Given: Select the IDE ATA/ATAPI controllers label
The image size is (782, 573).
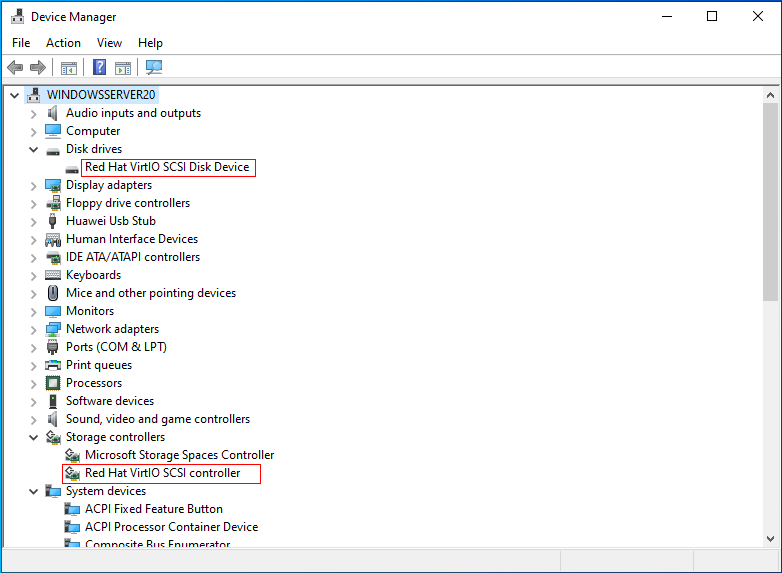Looking at the screenshot, I should (133, 257).
